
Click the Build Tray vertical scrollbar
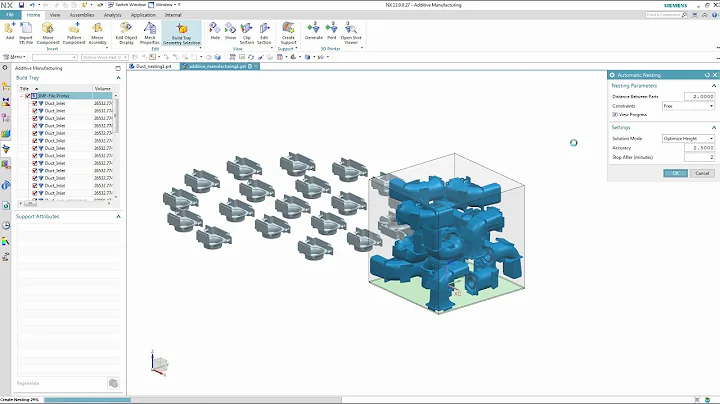[x=116, y=146]
